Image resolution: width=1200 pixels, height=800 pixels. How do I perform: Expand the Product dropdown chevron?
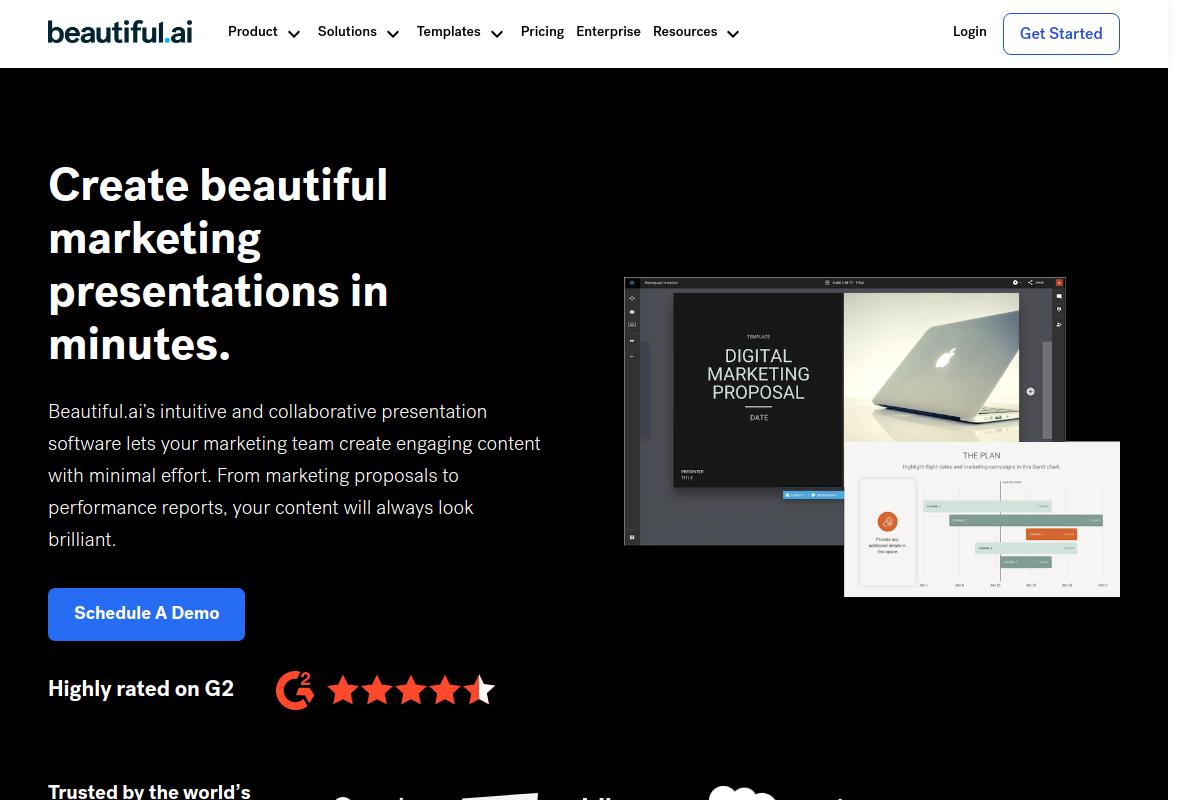tap(294, 34)
